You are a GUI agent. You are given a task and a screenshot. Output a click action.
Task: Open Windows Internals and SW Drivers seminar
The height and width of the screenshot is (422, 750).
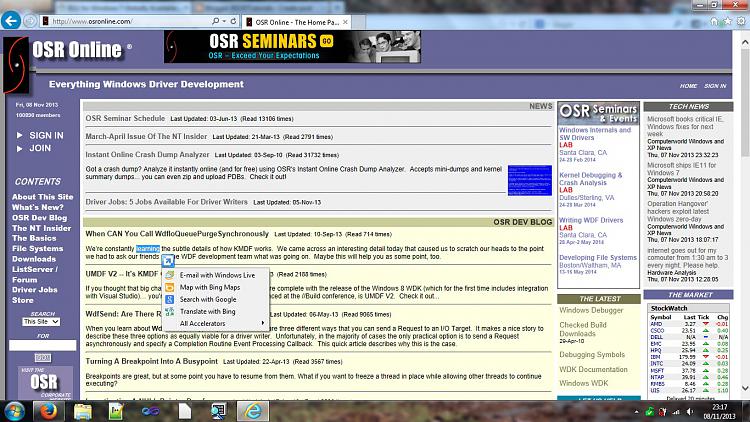595,133
